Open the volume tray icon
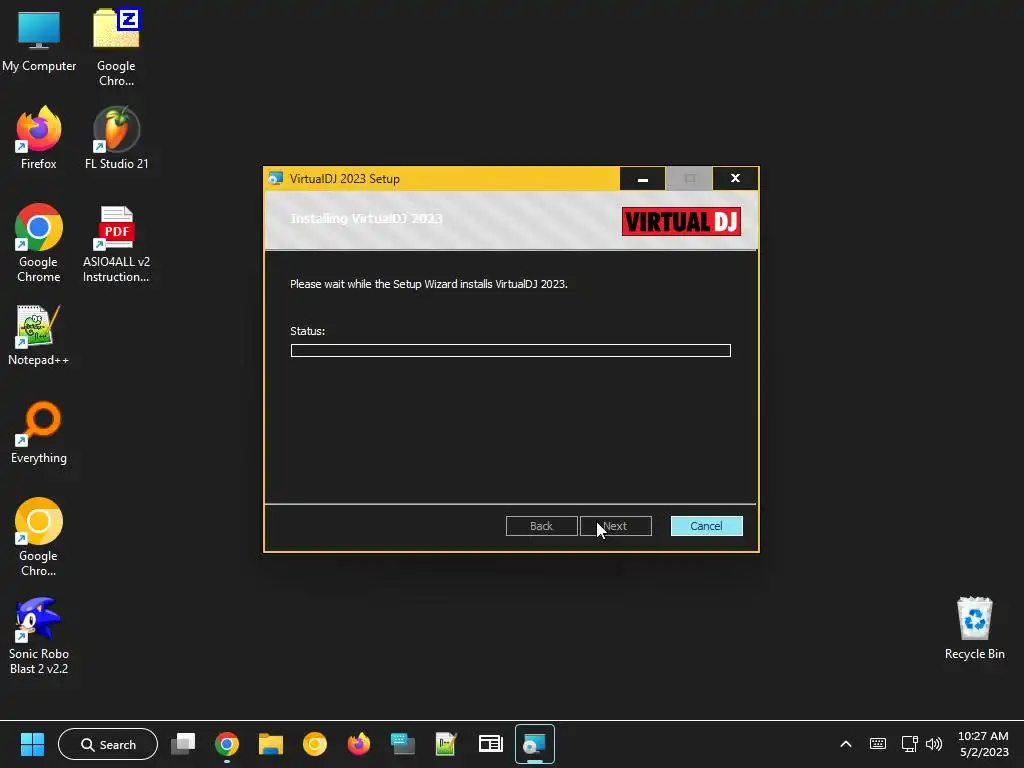This screenshot has height=768, width=1024. point(934,744)
